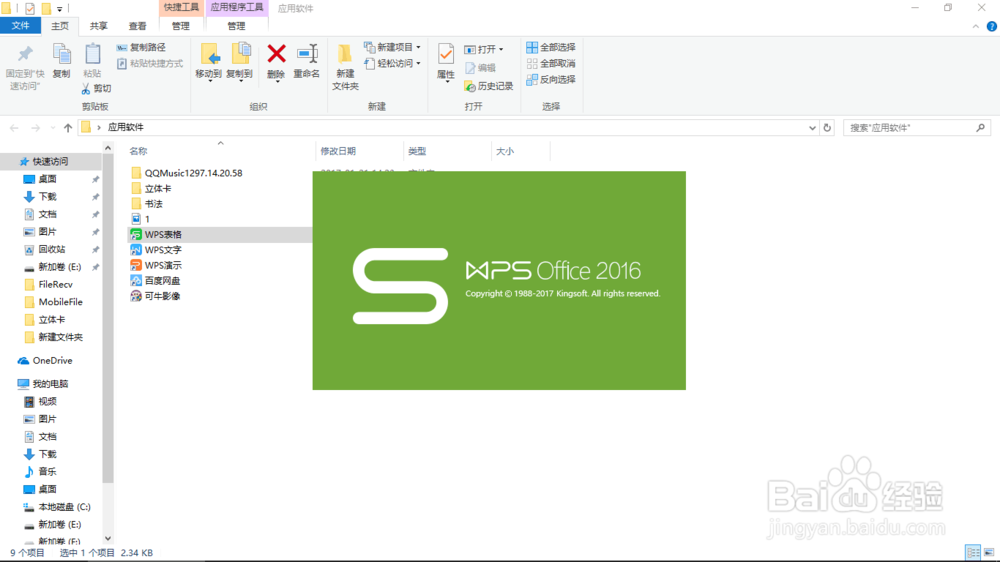
Task: Open the Move to dropdown arrow
Action: click(209, 82)
